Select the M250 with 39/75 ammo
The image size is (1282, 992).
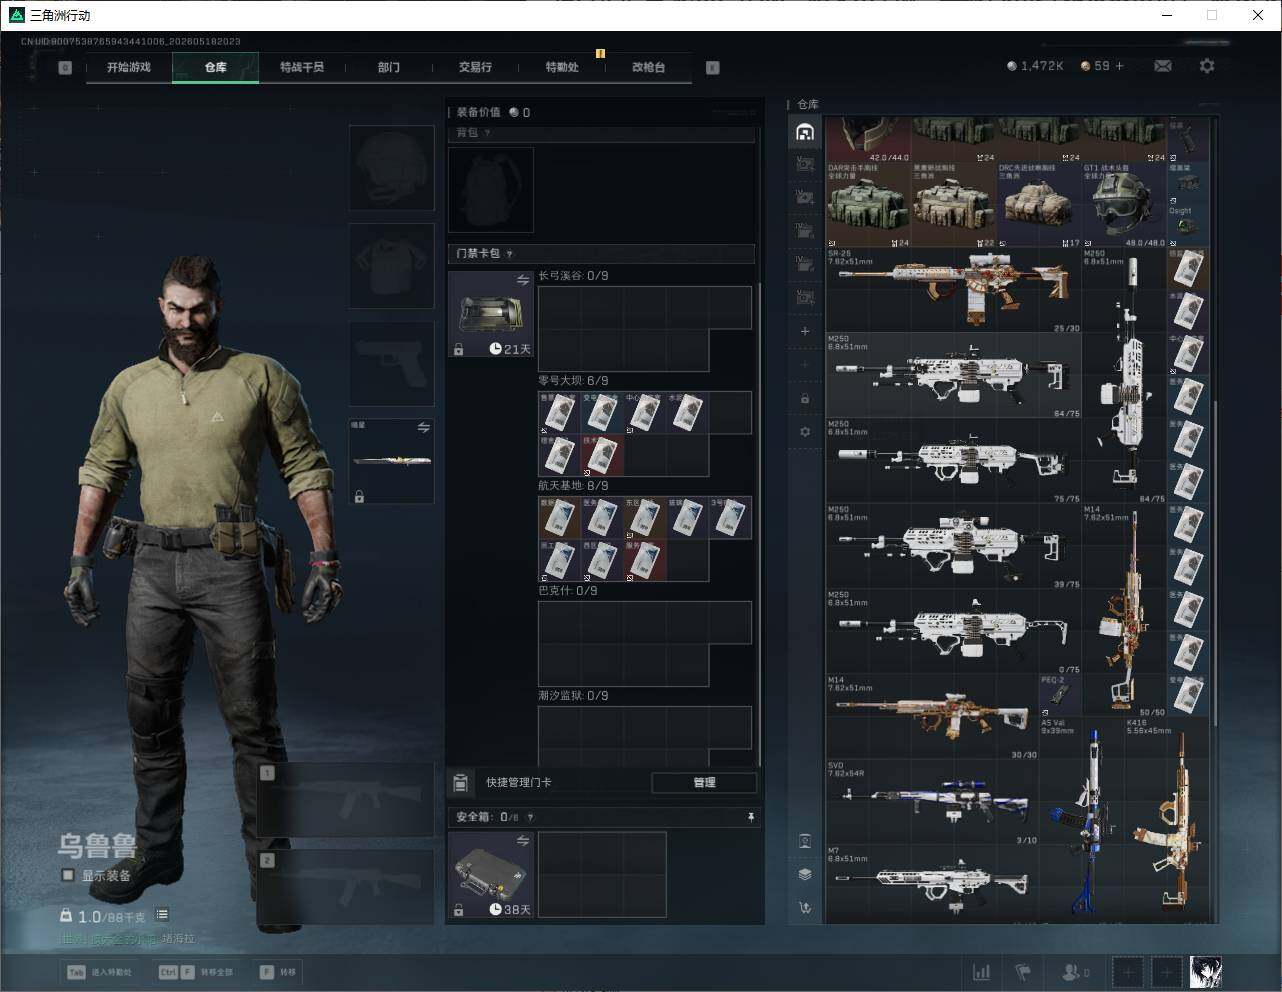click(x=954, y=547)
